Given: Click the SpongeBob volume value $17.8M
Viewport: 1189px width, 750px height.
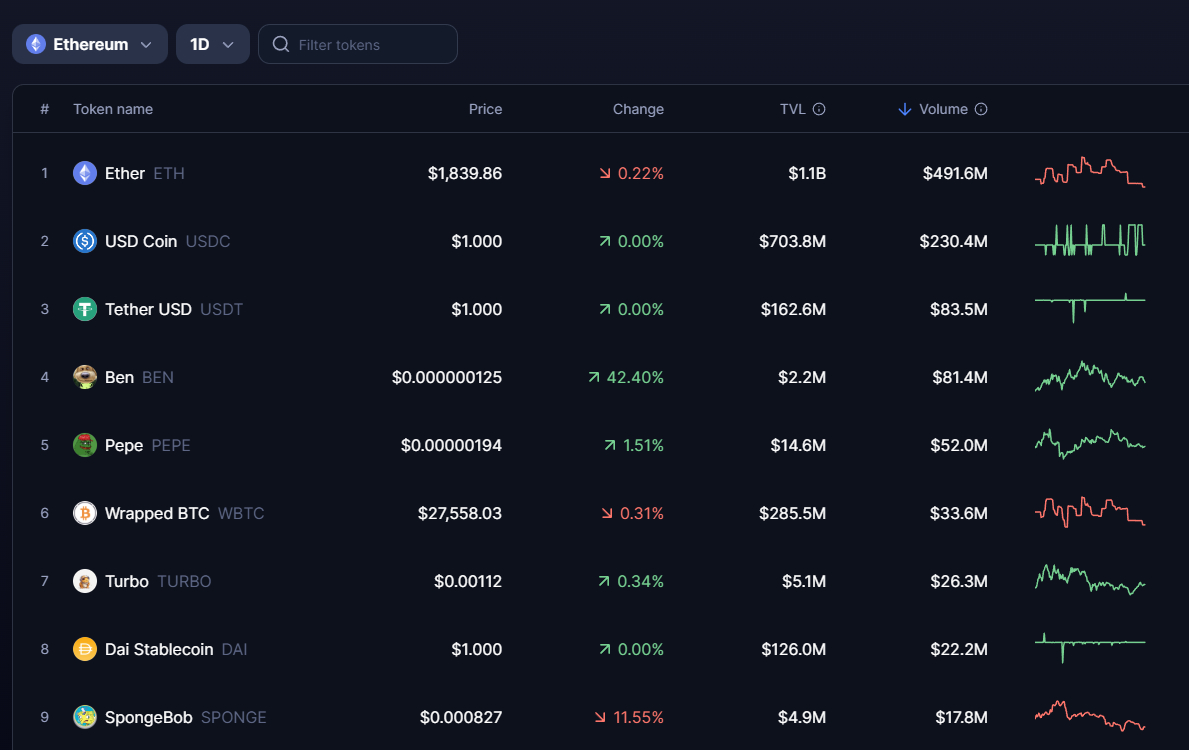Looking at the screenshot, I should [961, 717].
